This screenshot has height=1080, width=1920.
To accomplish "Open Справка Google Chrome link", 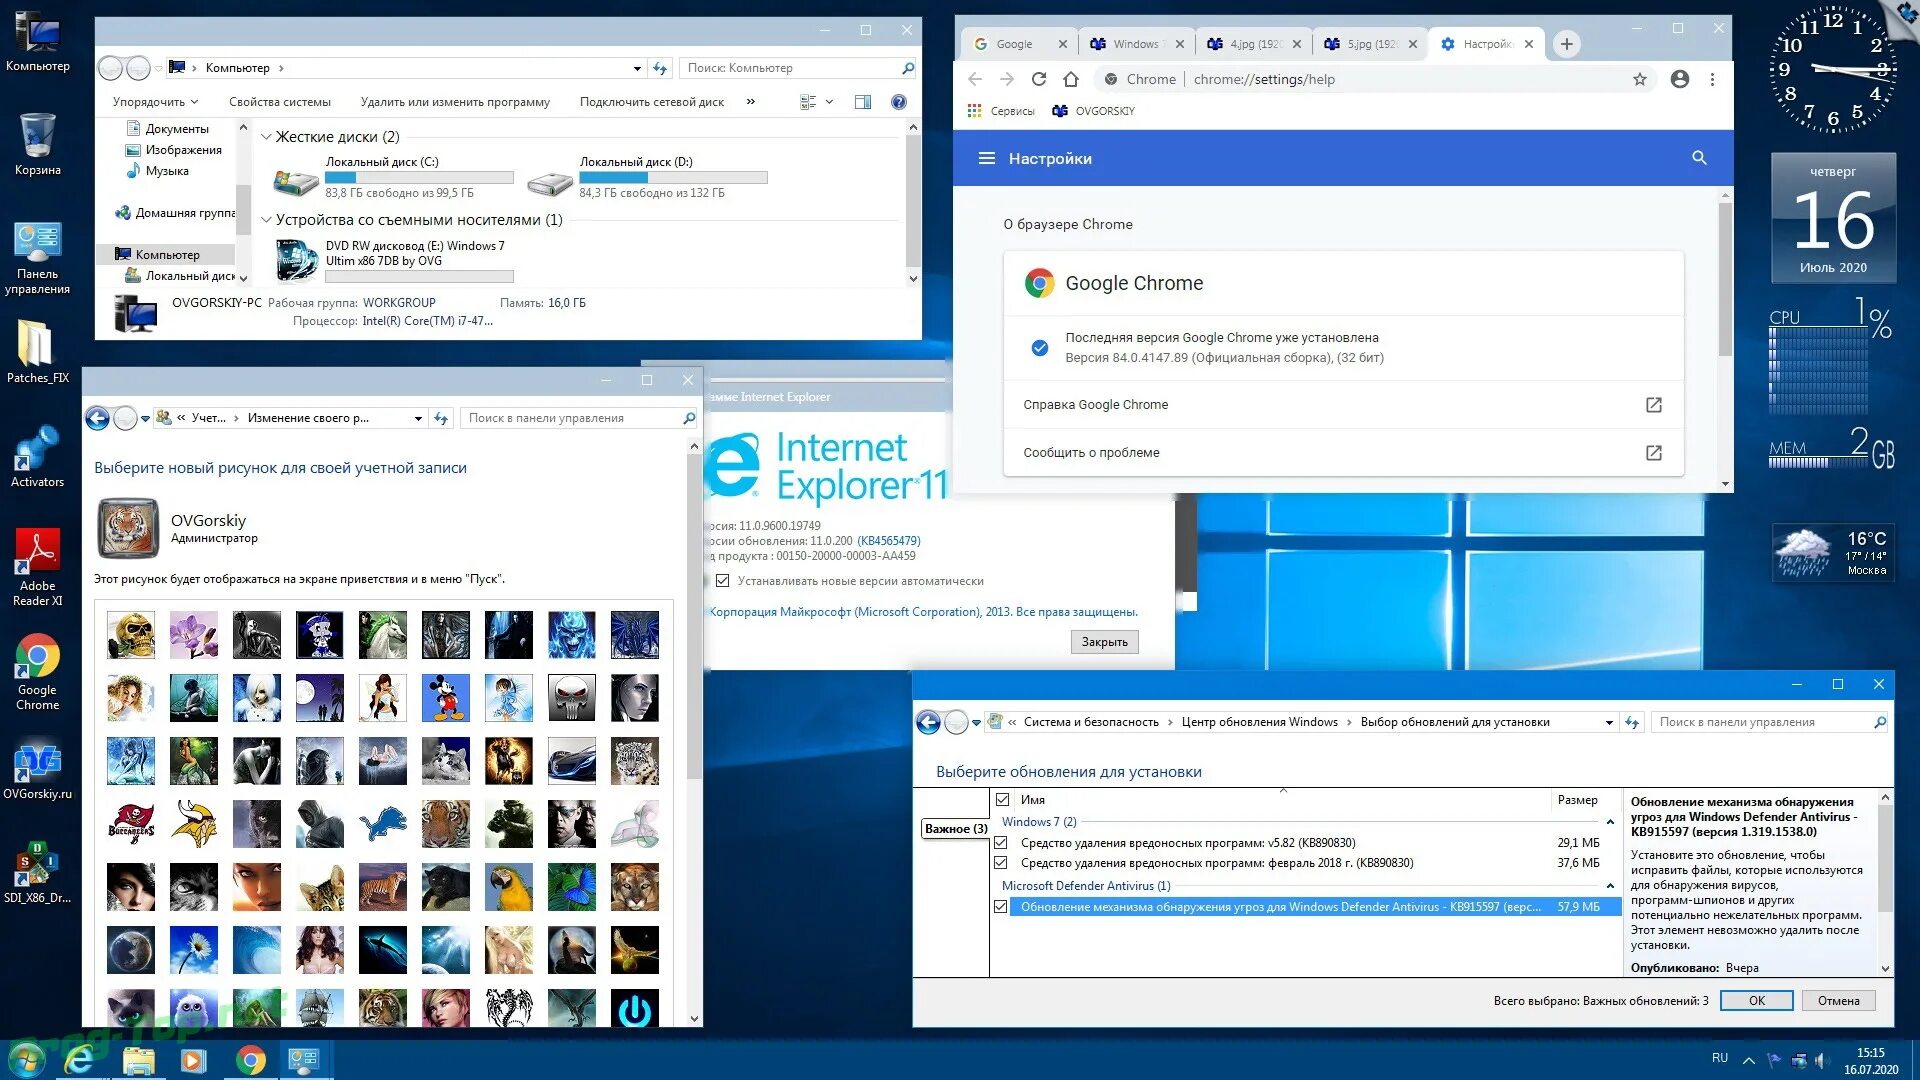I will click(1343, 405).
